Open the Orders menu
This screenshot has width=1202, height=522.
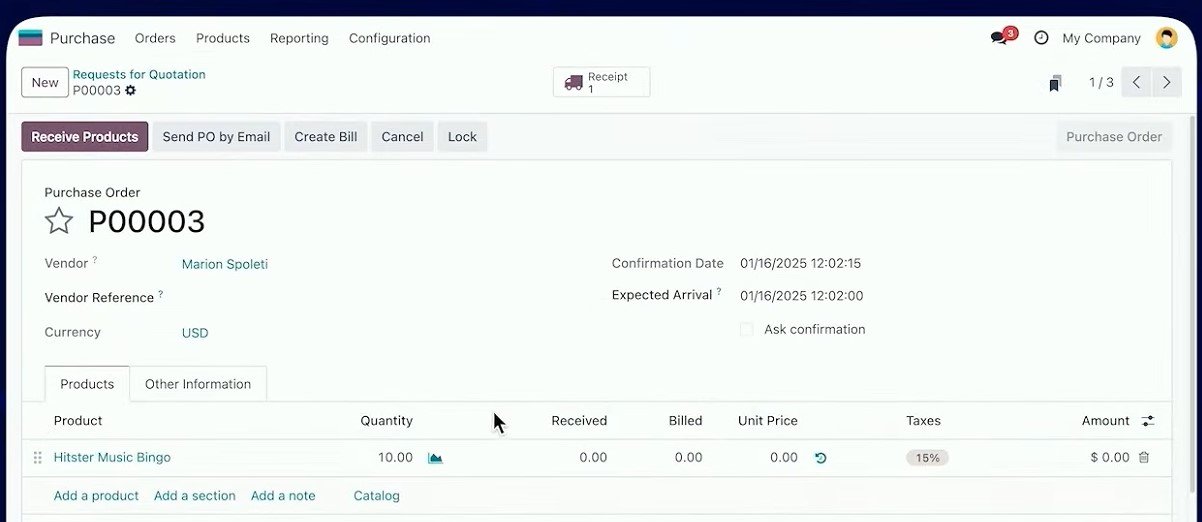pos(155,38)
